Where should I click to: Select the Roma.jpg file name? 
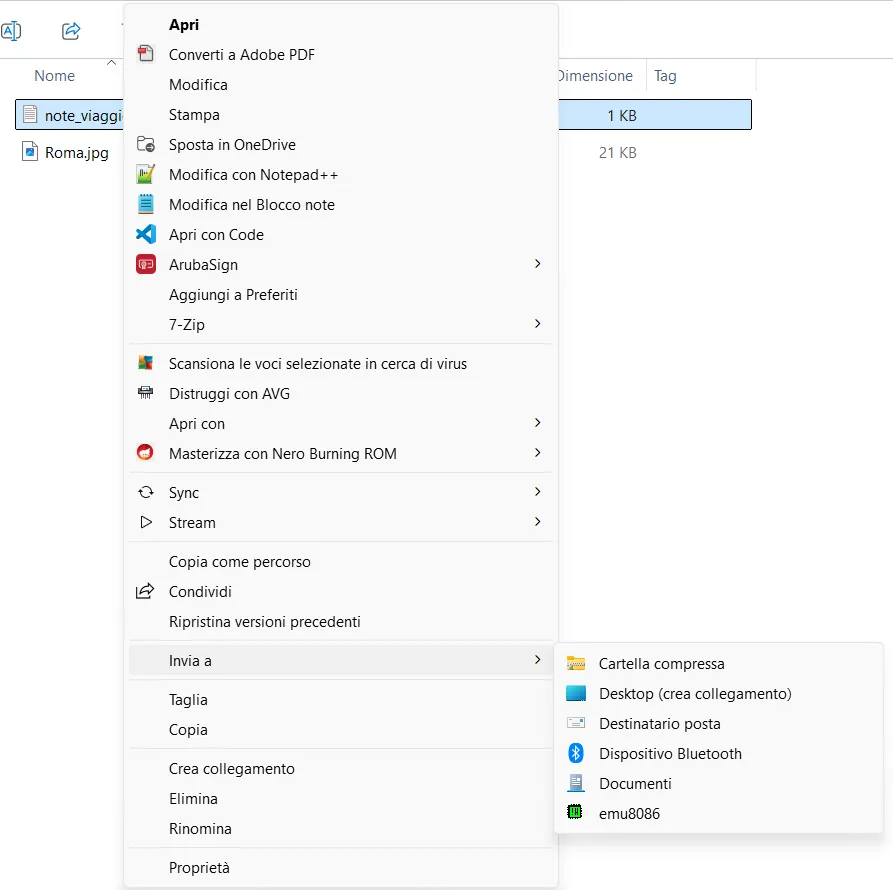(x=77, y=152)
